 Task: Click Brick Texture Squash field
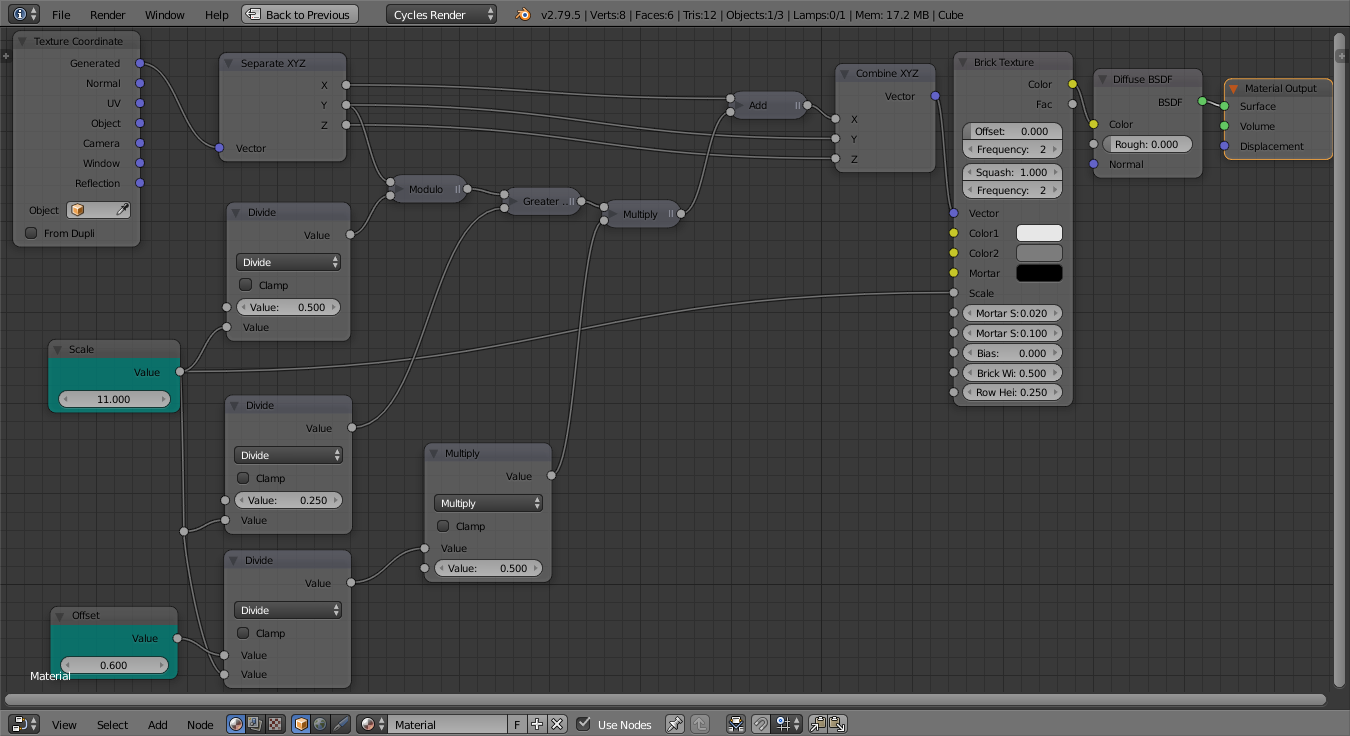point(1012,172)
